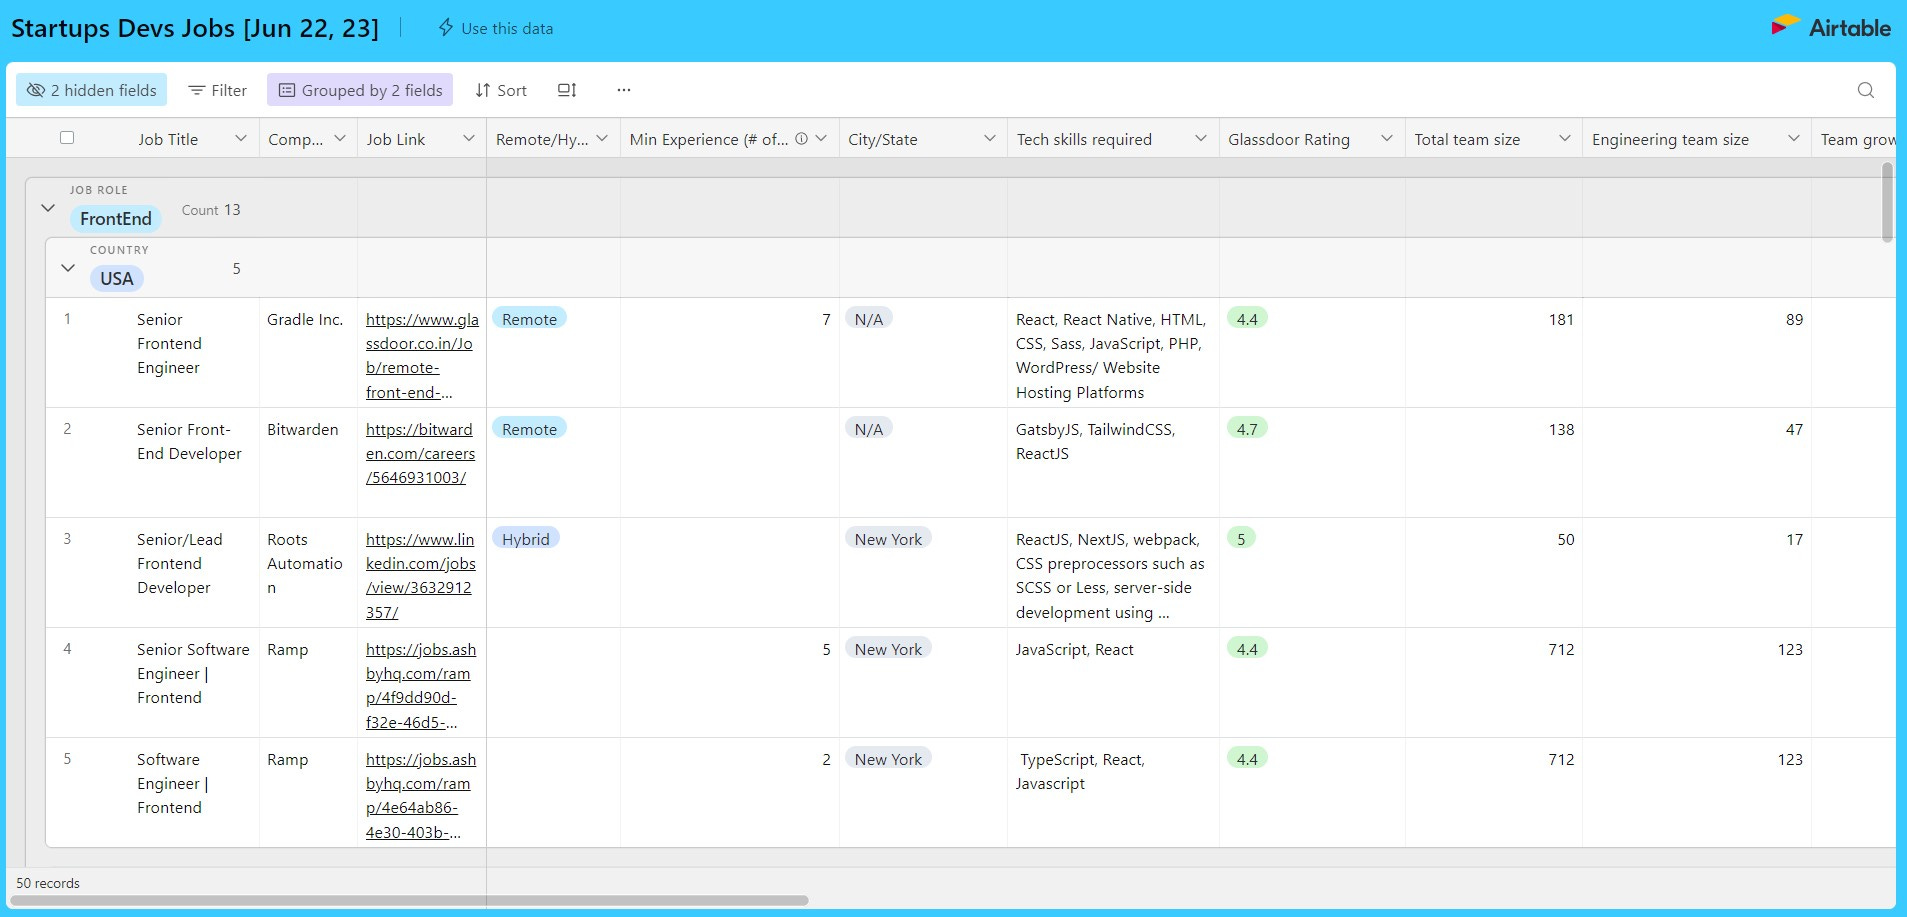1907x917 pixels.
Task: Open City/State column dropdown arrow
Action: coord(989,138)
